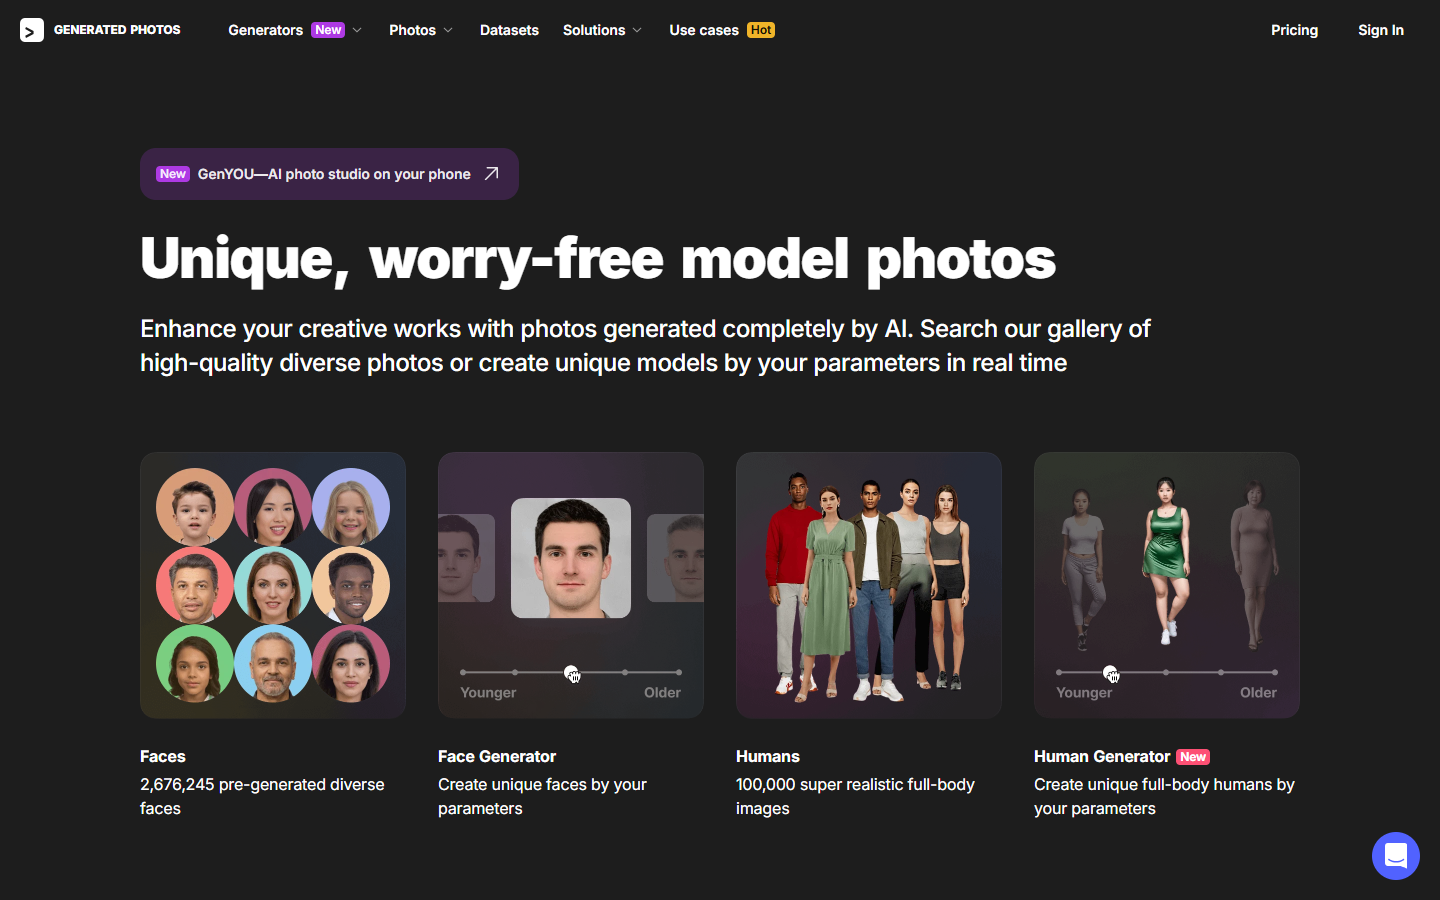The image size is (1440, 900).
Task: Expand the Photos dropdown chevron
Action: pyautogui.click(x=448, y=30)
